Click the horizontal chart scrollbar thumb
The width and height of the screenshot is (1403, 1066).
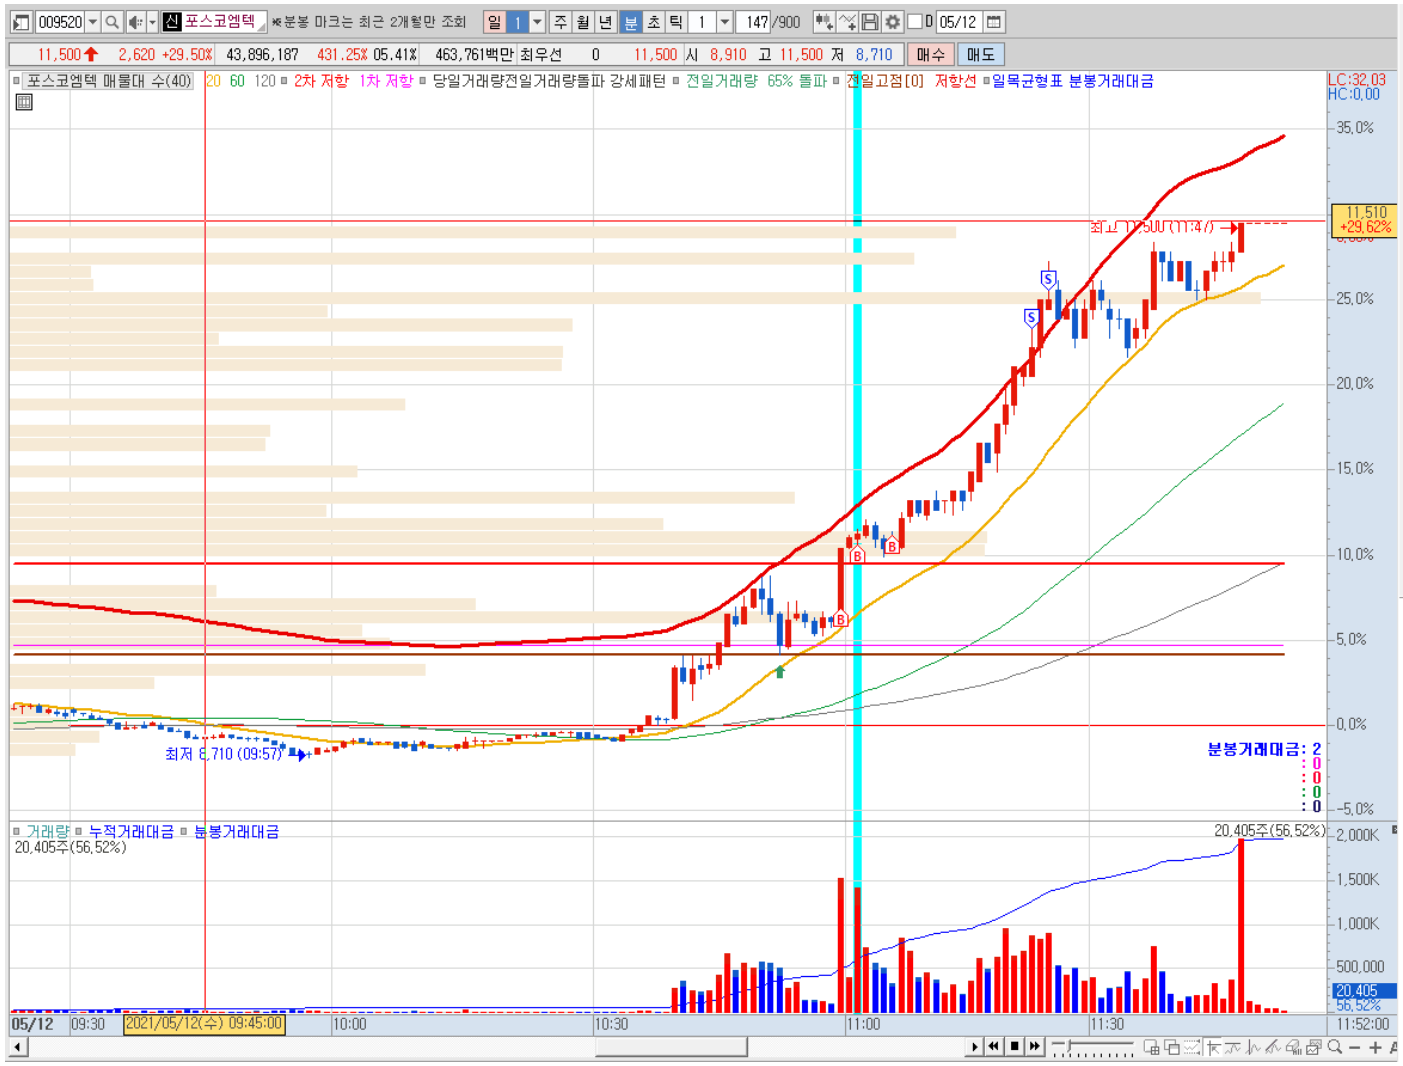click(671, 1047)
